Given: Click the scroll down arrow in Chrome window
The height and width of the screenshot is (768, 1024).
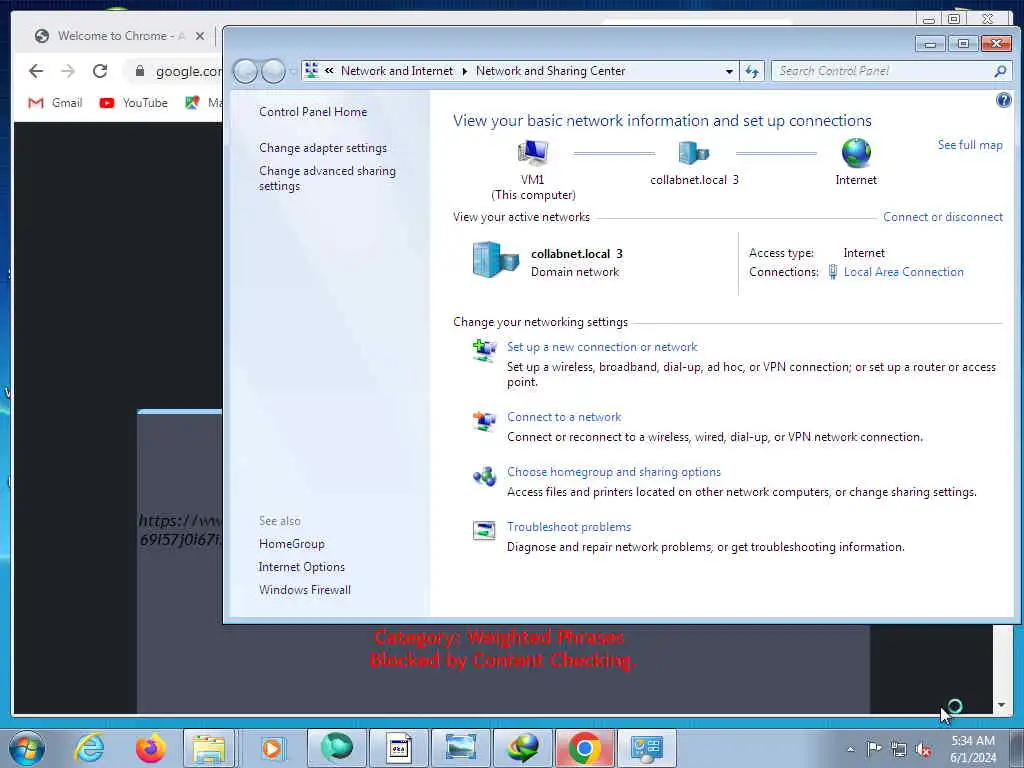Looking at the screenshot, I should click(1001, 705).
